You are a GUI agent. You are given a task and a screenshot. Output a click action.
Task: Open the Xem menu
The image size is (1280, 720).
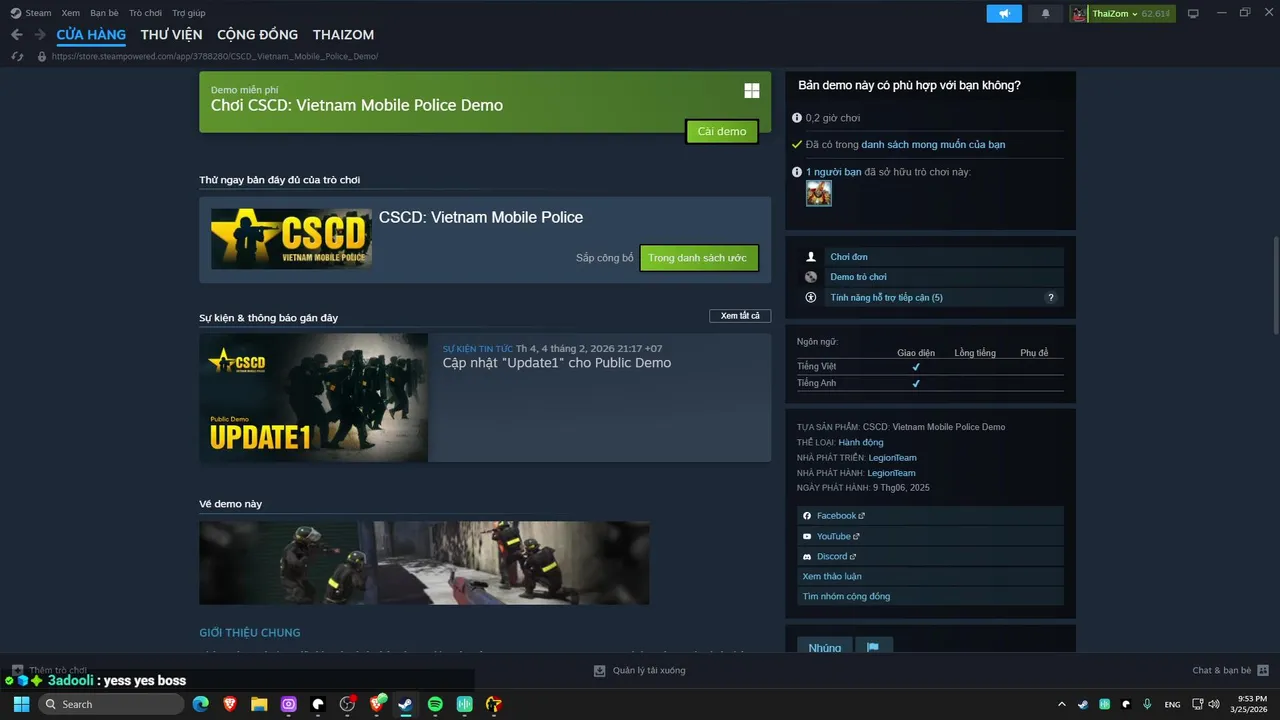tap(70, 13)
